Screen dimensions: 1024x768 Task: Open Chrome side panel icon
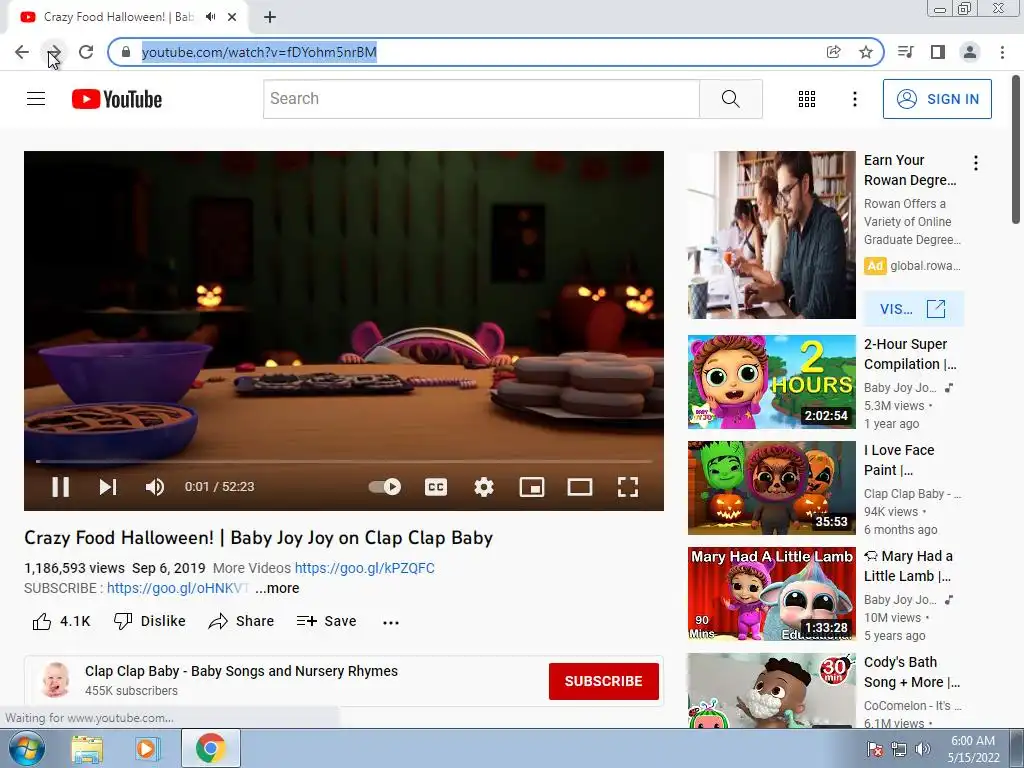[938, 52]
